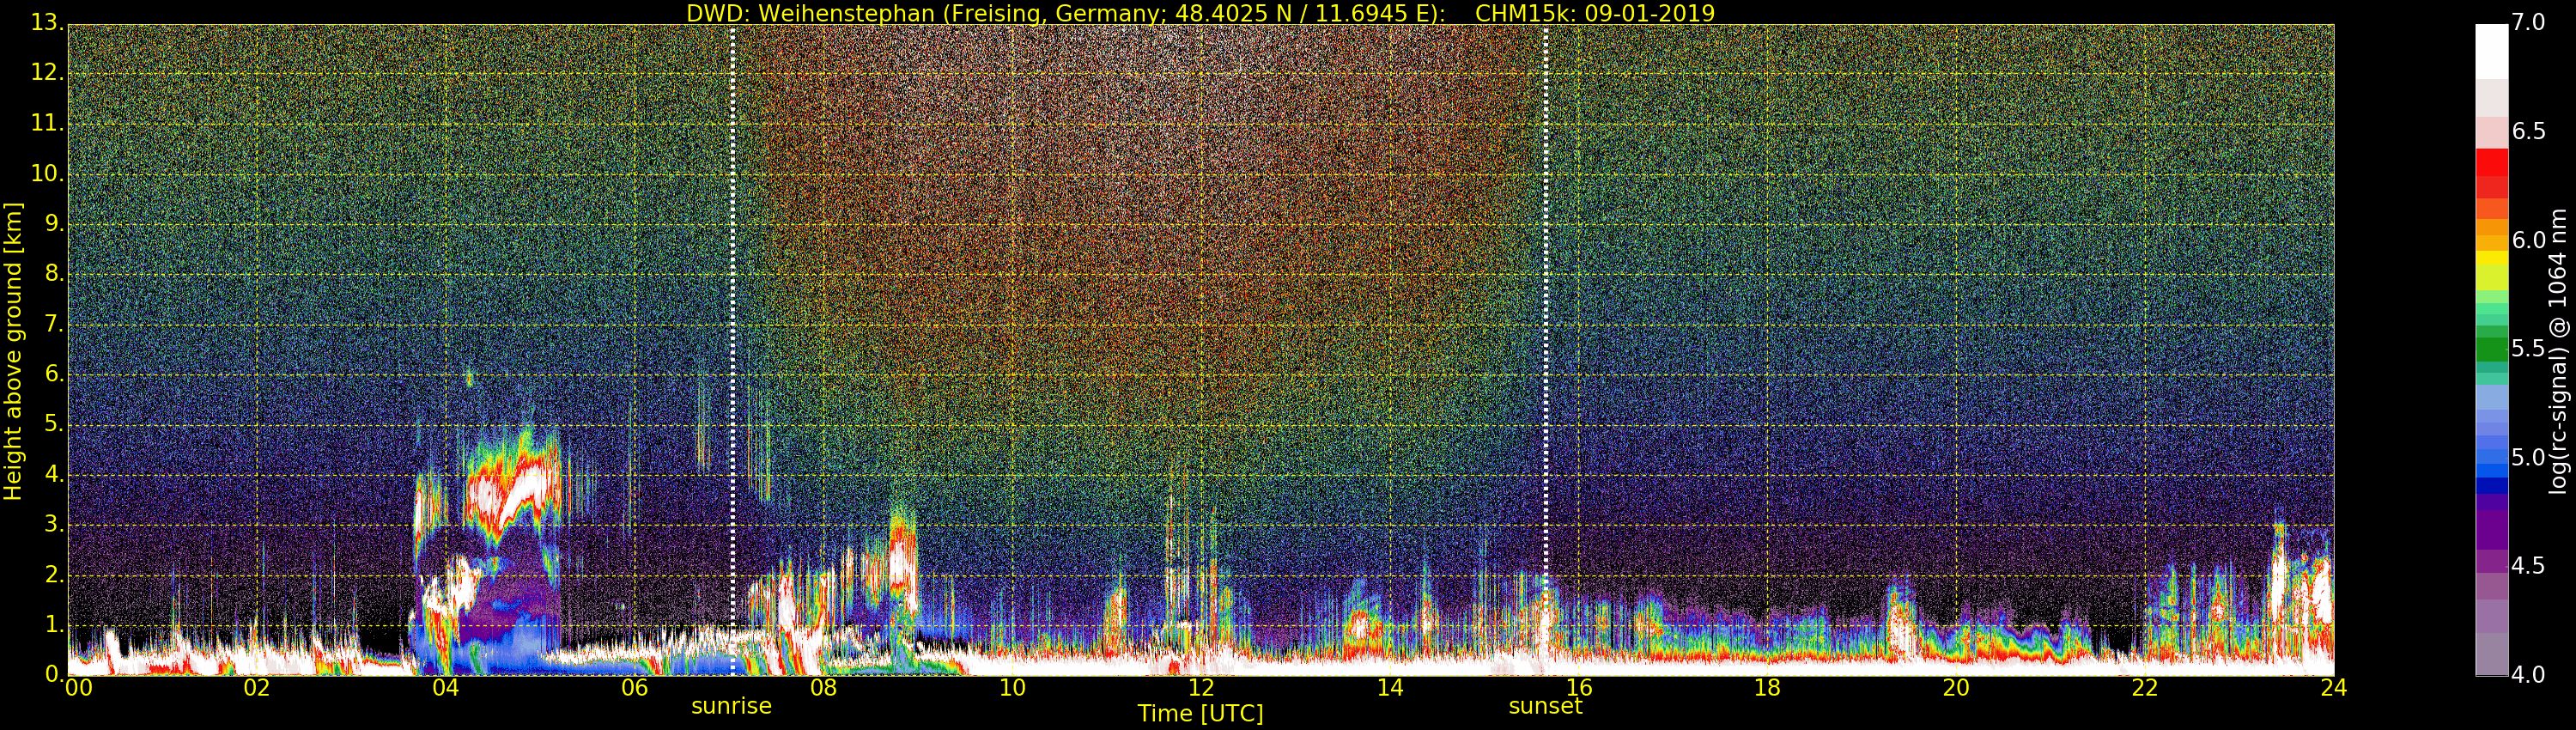Image resolution: width=2576 pixels, height=730 pixels.
Task: Pick the white top segment of the color bar
Action: tap(2491, 51)
